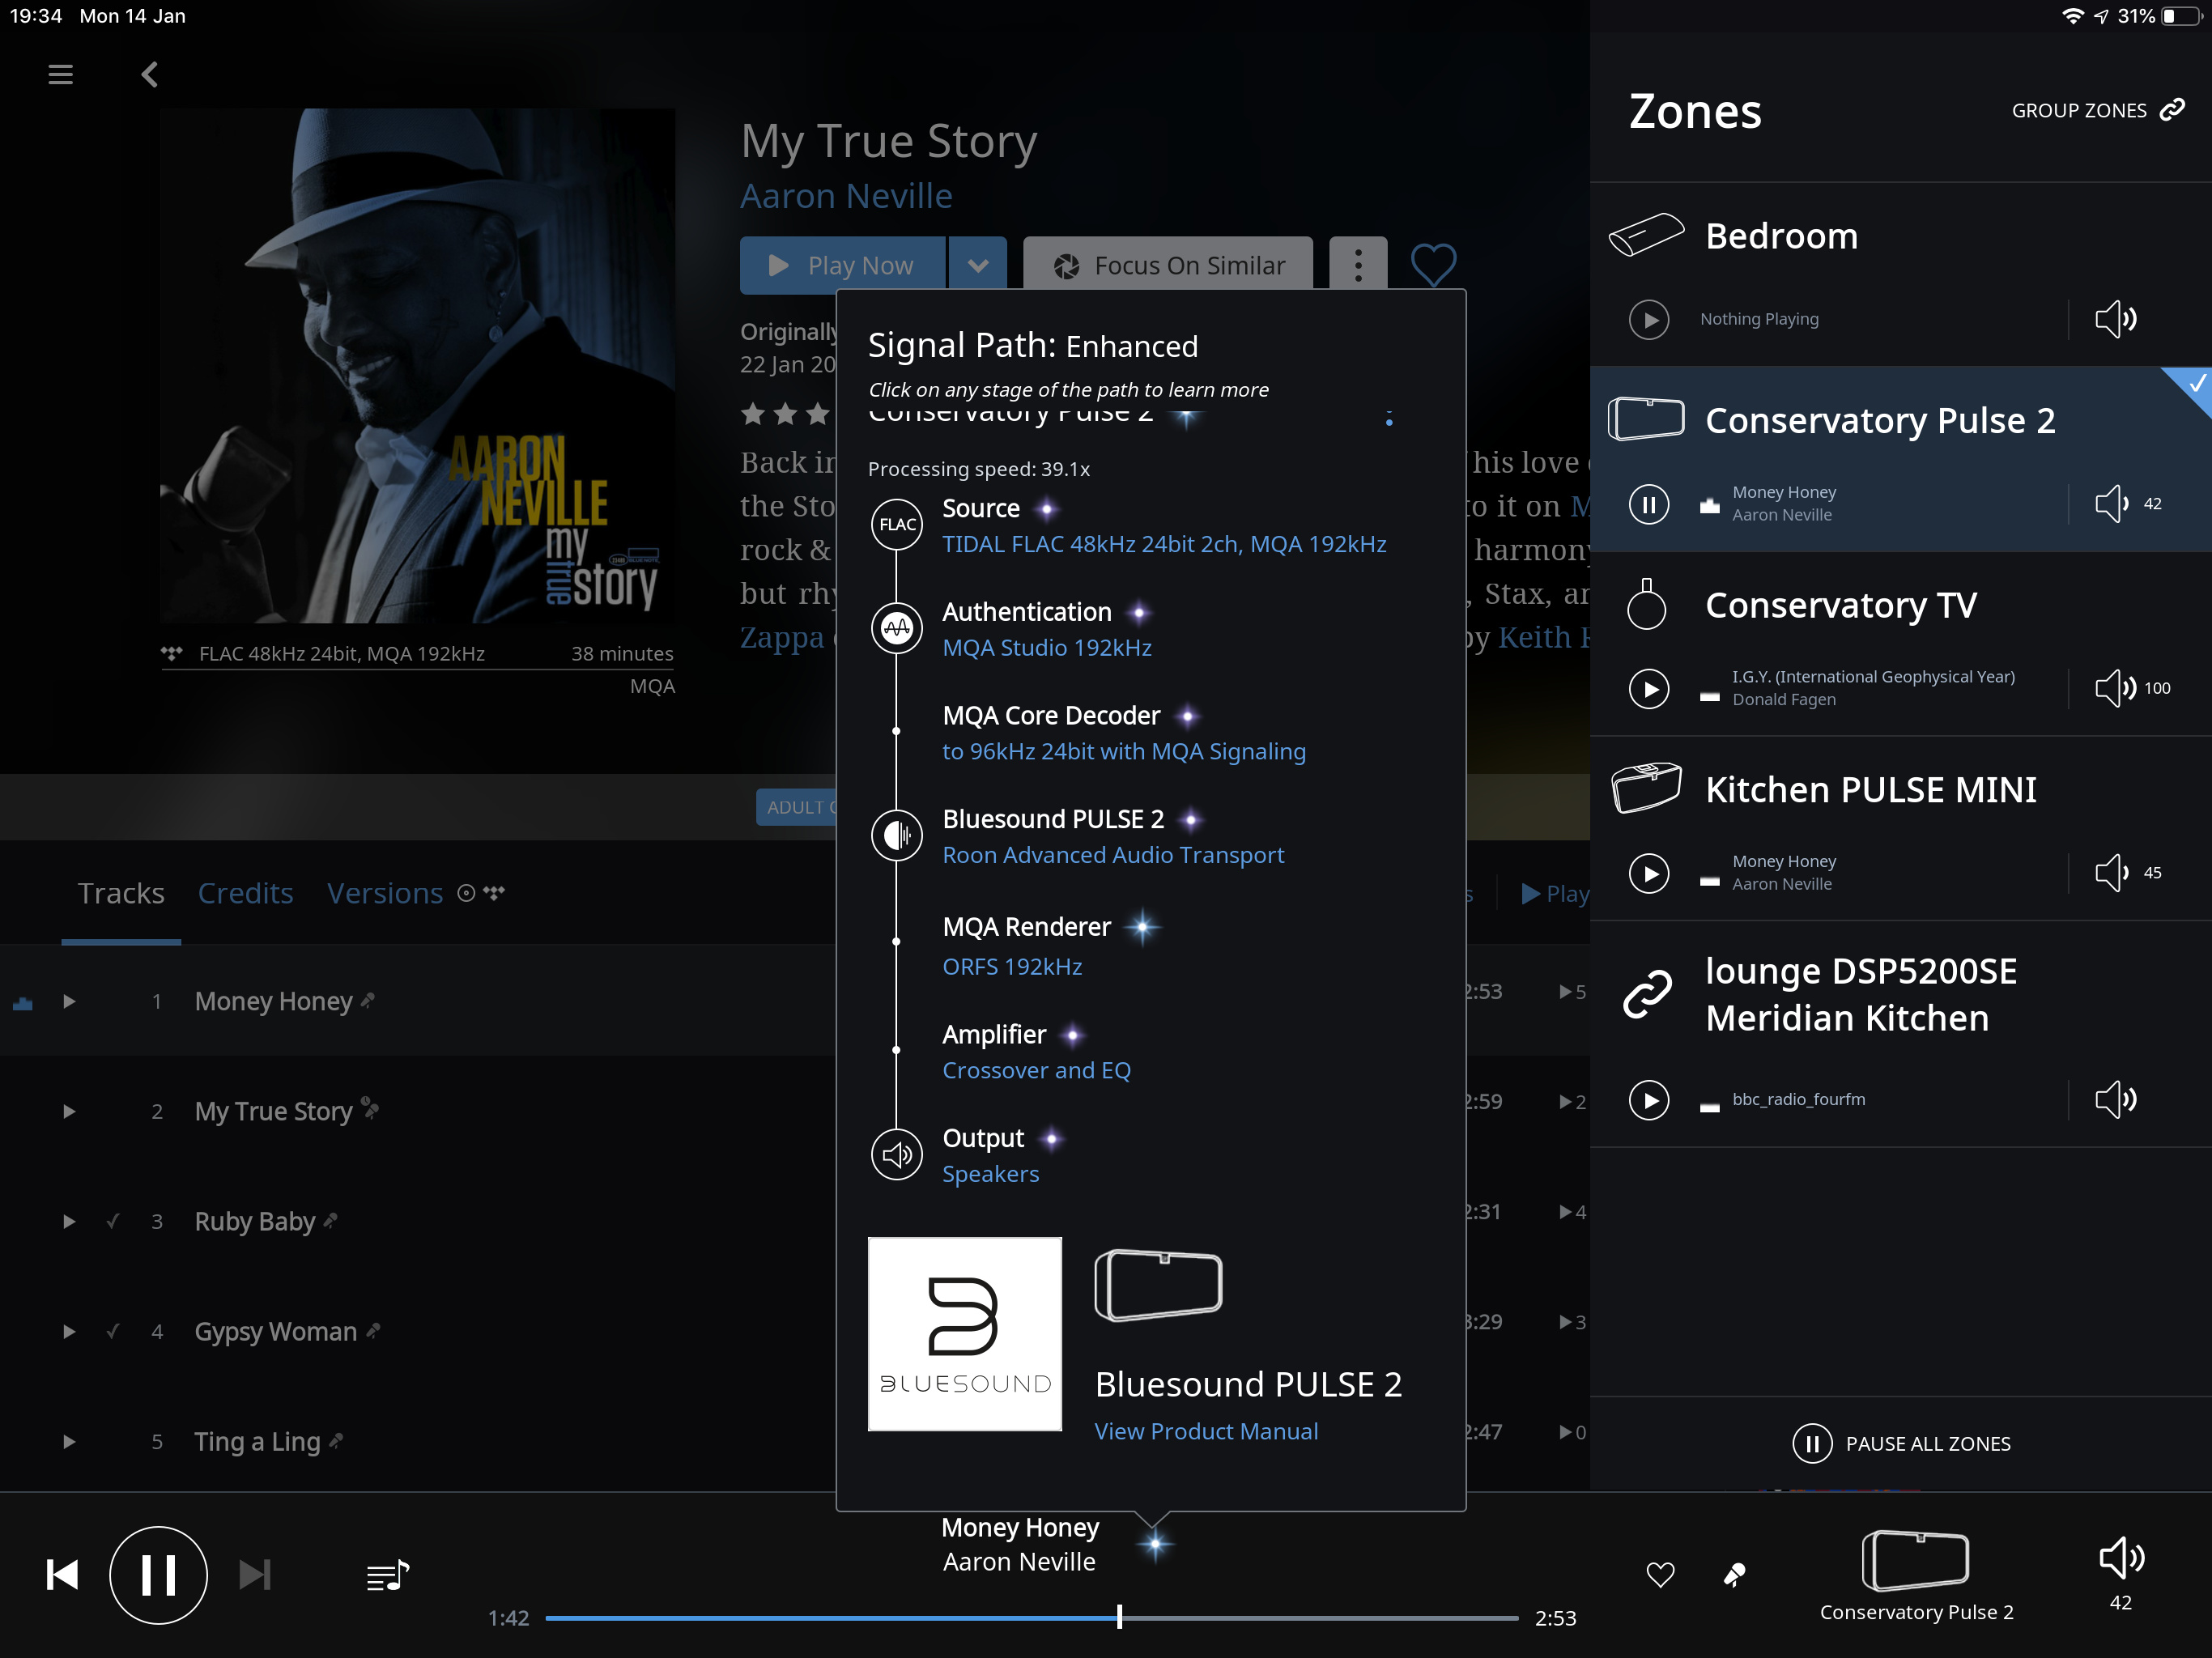Expand the Play Now dropdown arrow
2212x1658 pixels.
[x=977, y=265]
